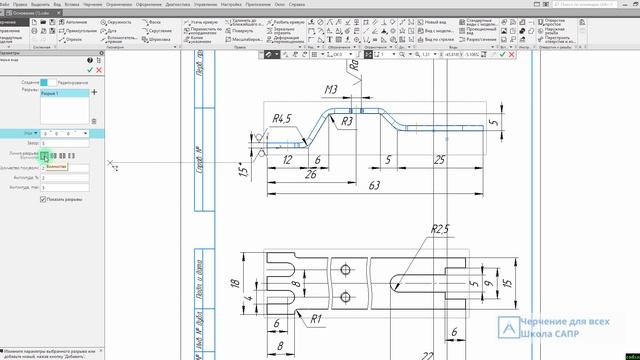Insert Стандартные виды с модели

pyautogui.click(x=478, y=22)
